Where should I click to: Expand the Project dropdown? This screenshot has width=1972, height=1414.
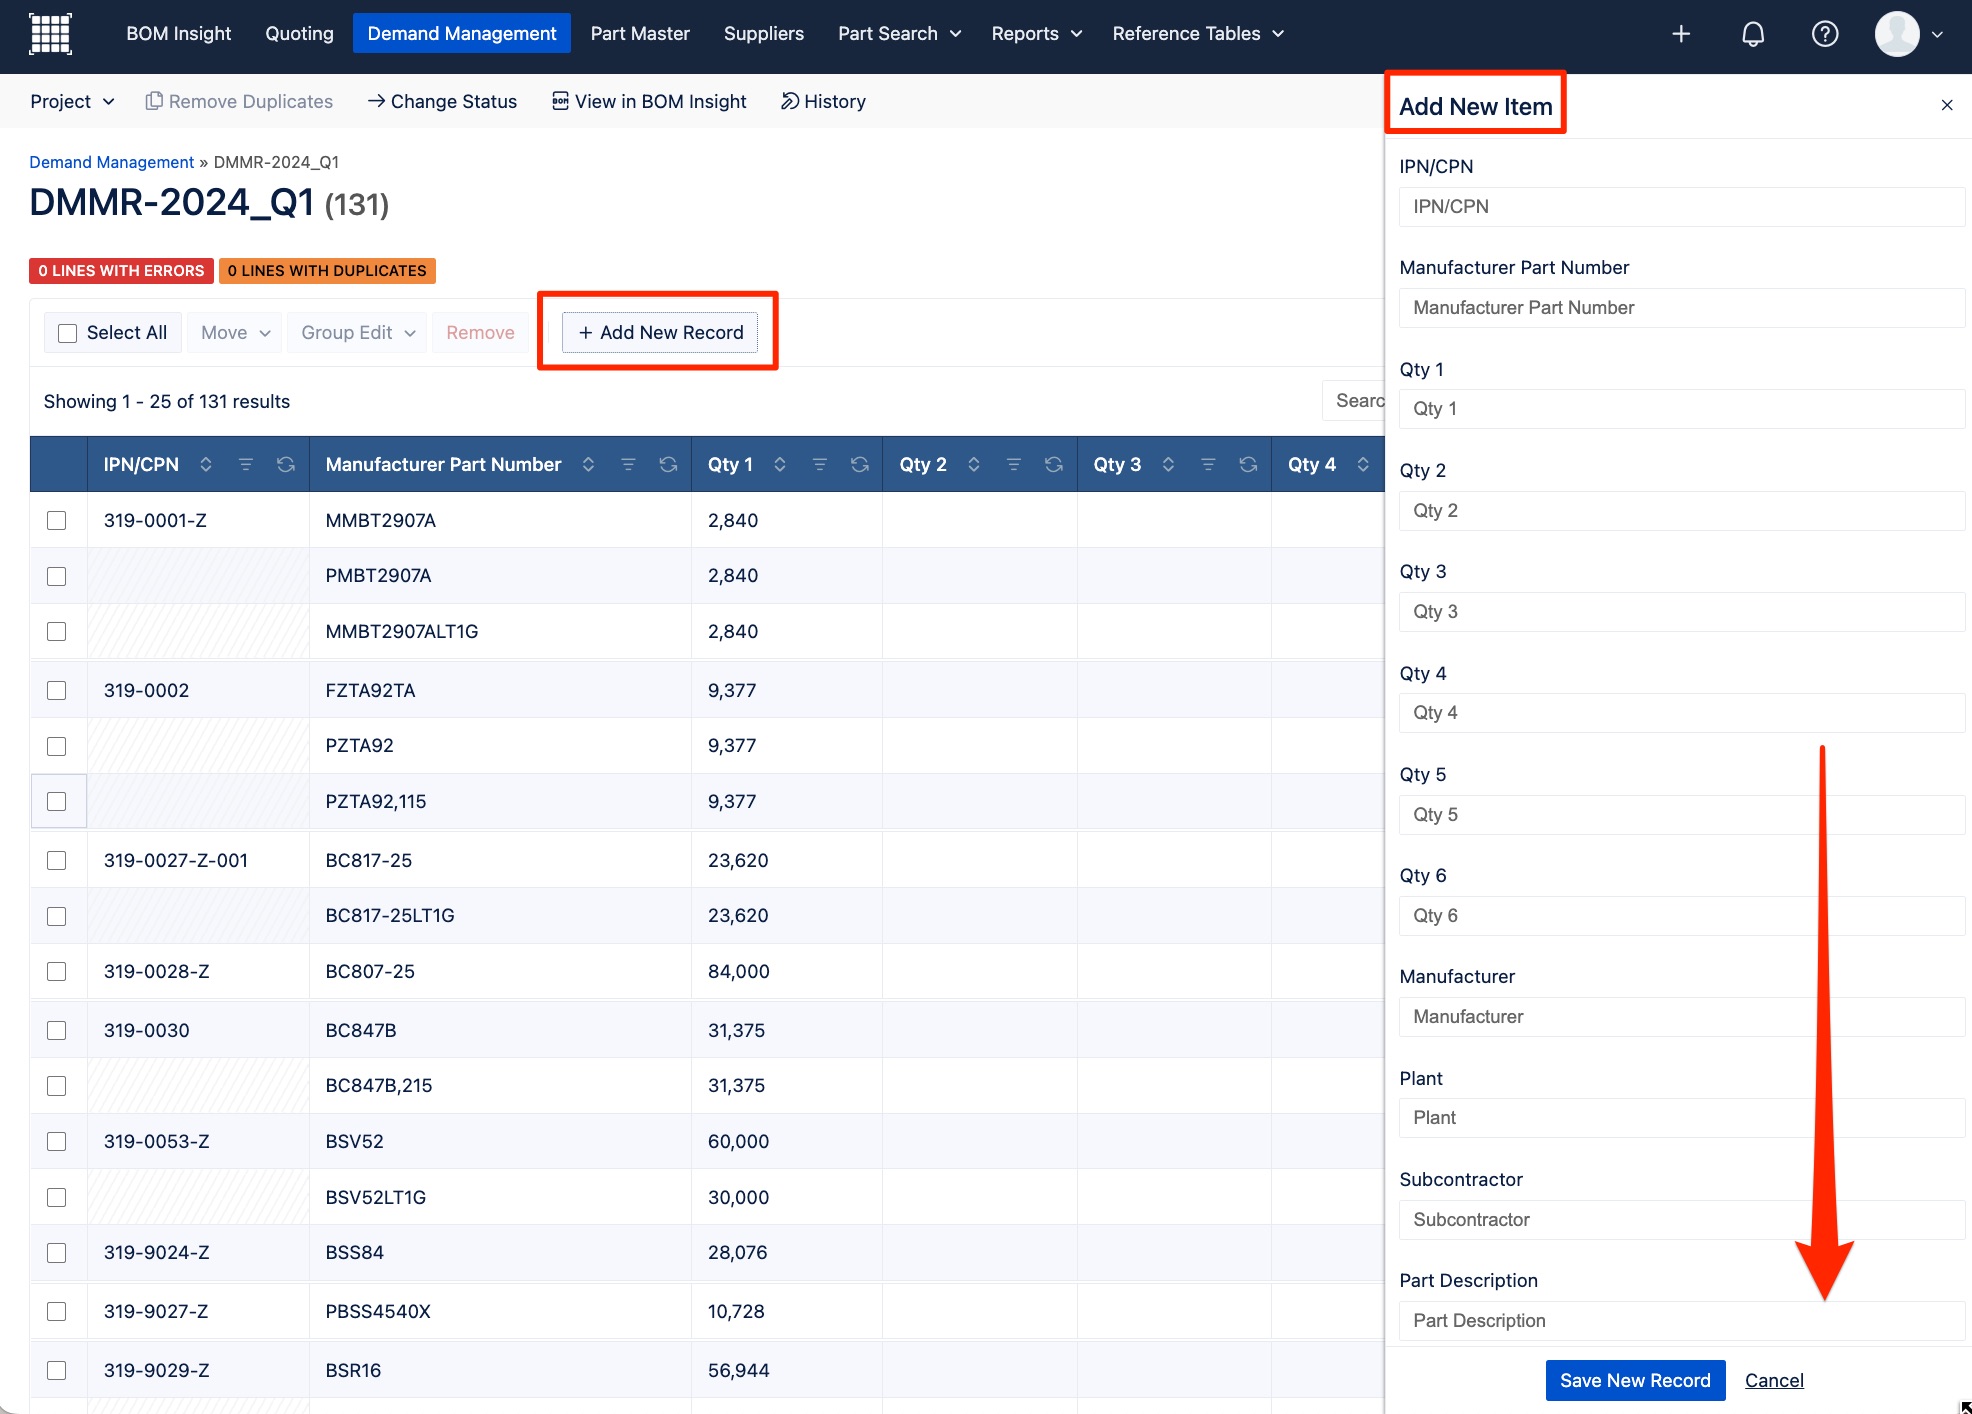click(x=72, y=101)
